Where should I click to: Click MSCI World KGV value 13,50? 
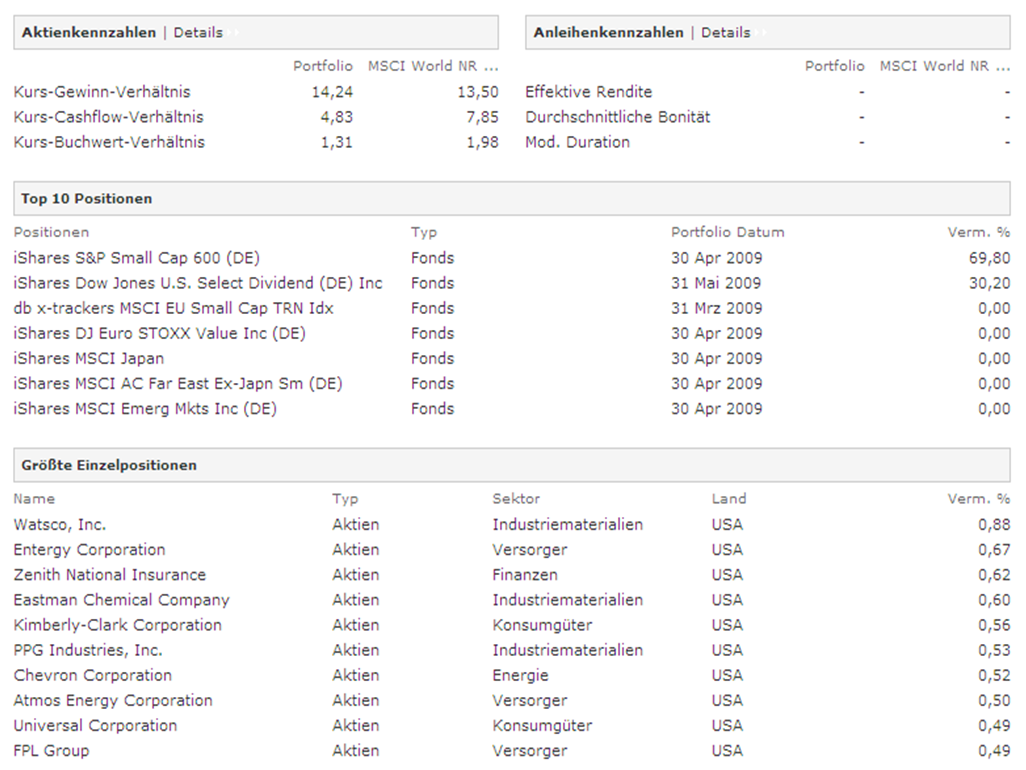click(478, 92)
